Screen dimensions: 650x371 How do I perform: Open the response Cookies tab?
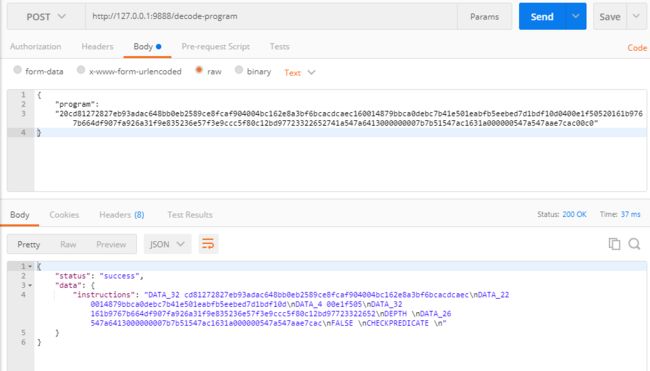(x=64, y=215)
